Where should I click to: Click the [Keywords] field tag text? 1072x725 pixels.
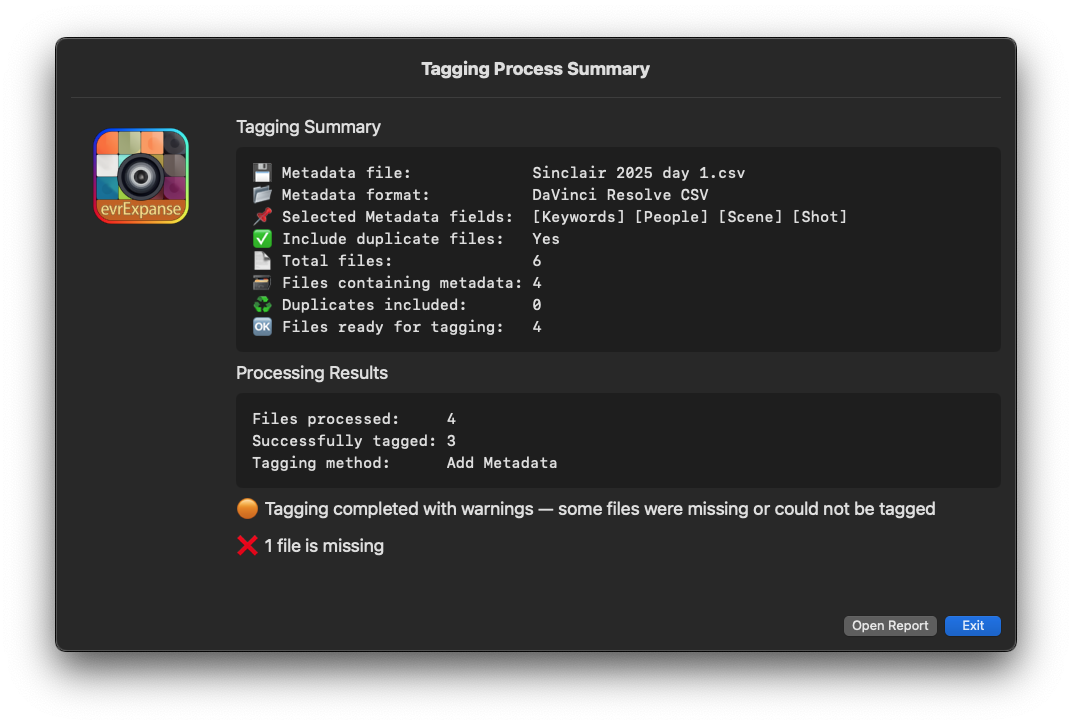click(x=579, y=217)
